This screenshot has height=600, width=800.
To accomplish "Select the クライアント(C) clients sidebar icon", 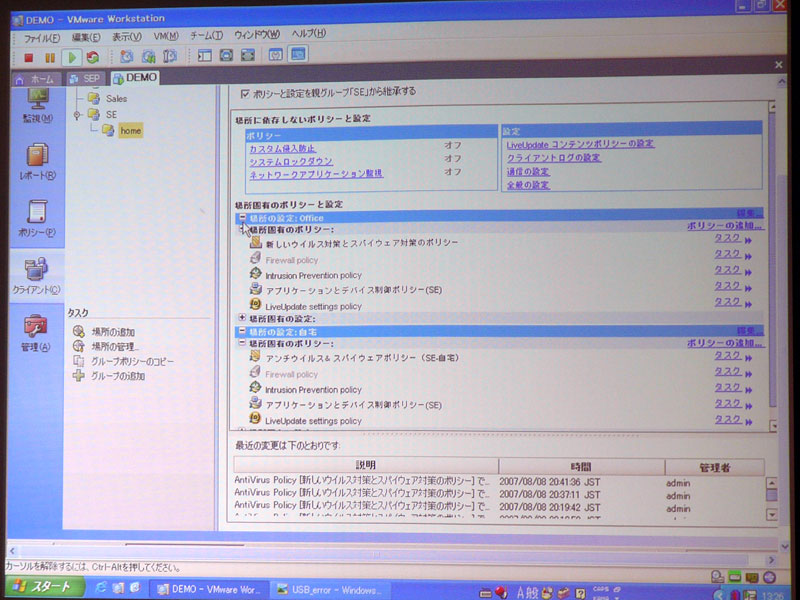I will 36,276.
